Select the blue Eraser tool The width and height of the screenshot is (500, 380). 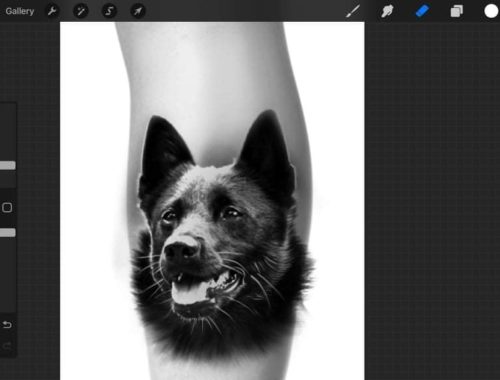(x=422, y=11)
